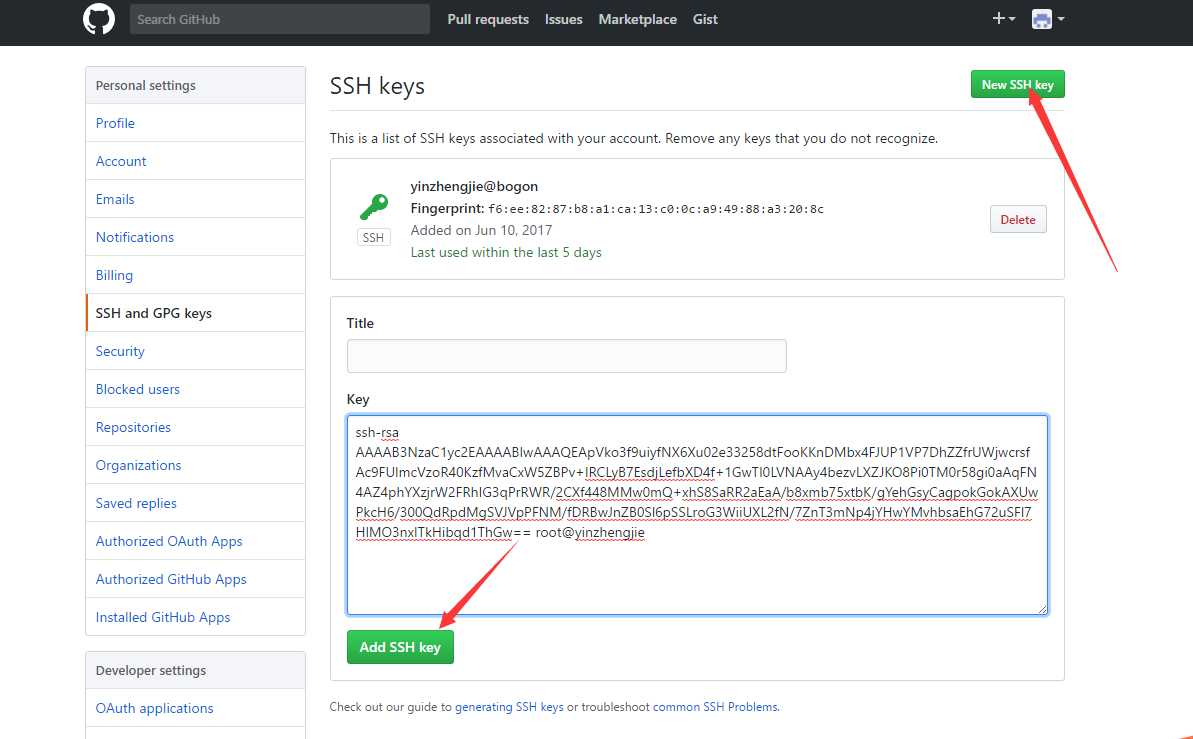
Task: Click root@yinzhengjie at the end of key
Action: pos(590,533)
